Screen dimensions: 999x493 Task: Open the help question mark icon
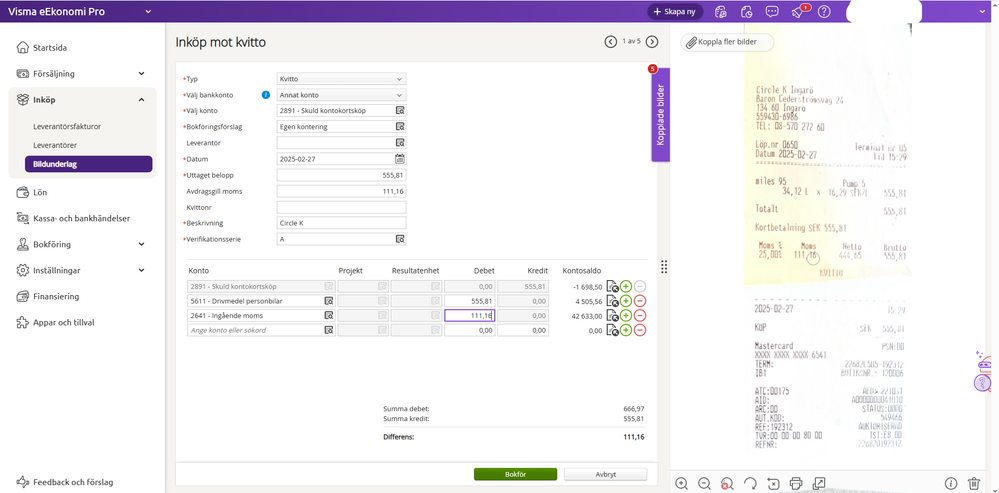824,12
